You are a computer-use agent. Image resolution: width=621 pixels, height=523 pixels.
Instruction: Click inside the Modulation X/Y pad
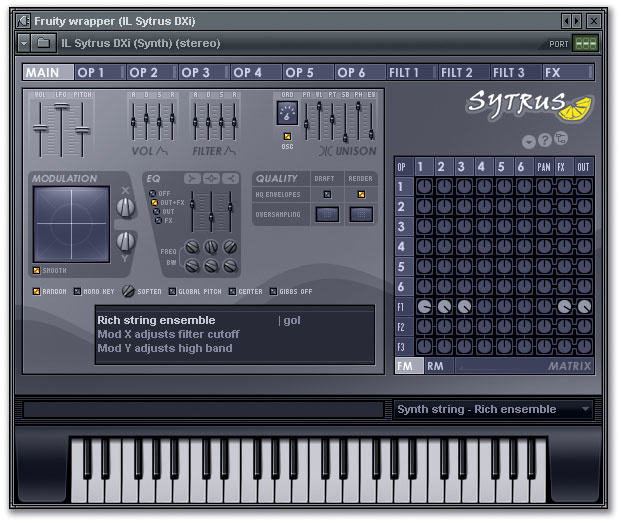71,224
